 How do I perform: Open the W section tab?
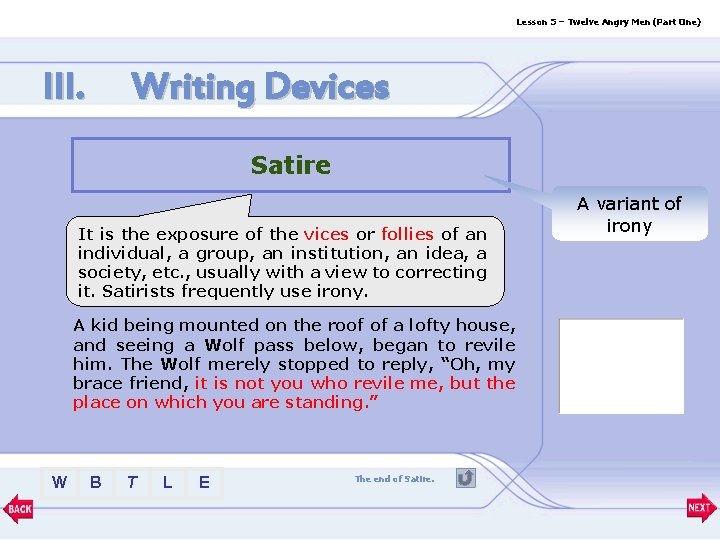click(59, 482)
